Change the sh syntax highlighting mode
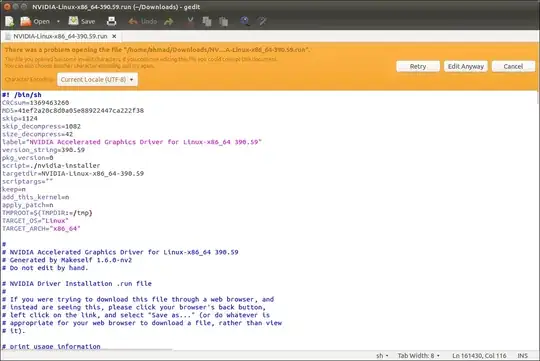The height and width of the screenshot is (361, 540). click(382, 355)
